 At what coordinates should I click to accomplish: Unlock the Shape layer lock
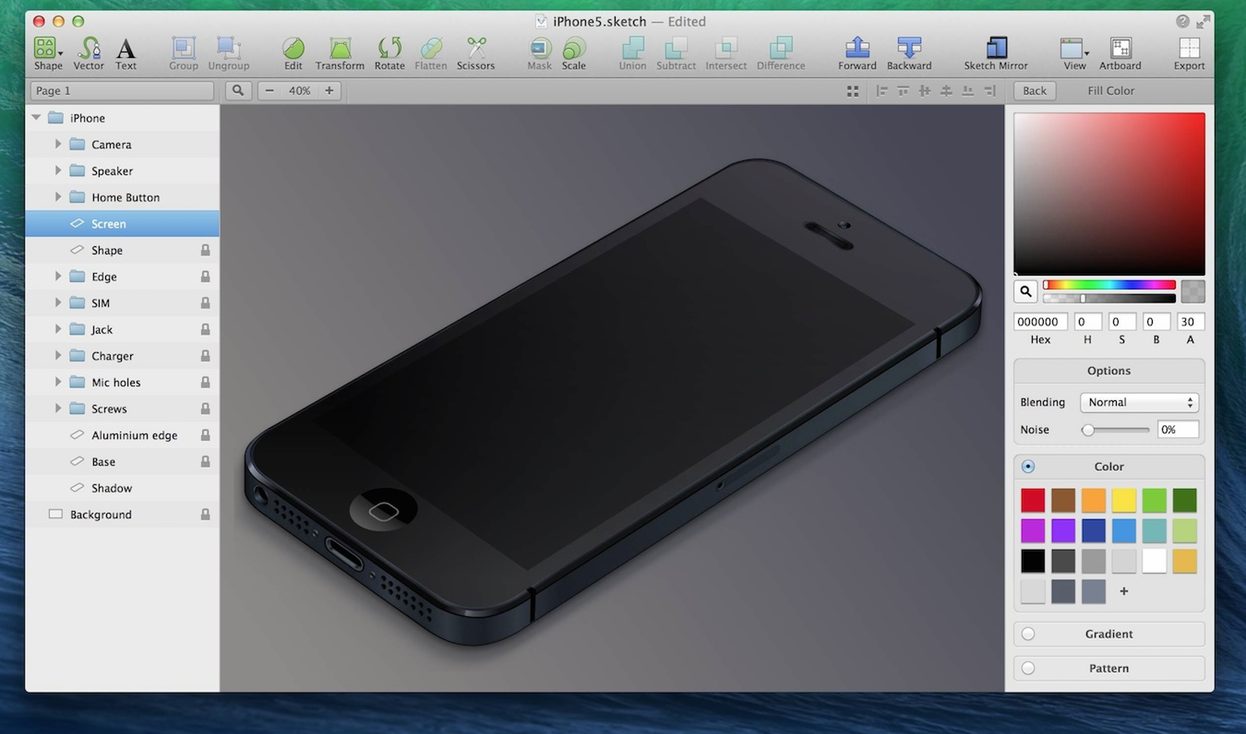click(x=205, y=250)
